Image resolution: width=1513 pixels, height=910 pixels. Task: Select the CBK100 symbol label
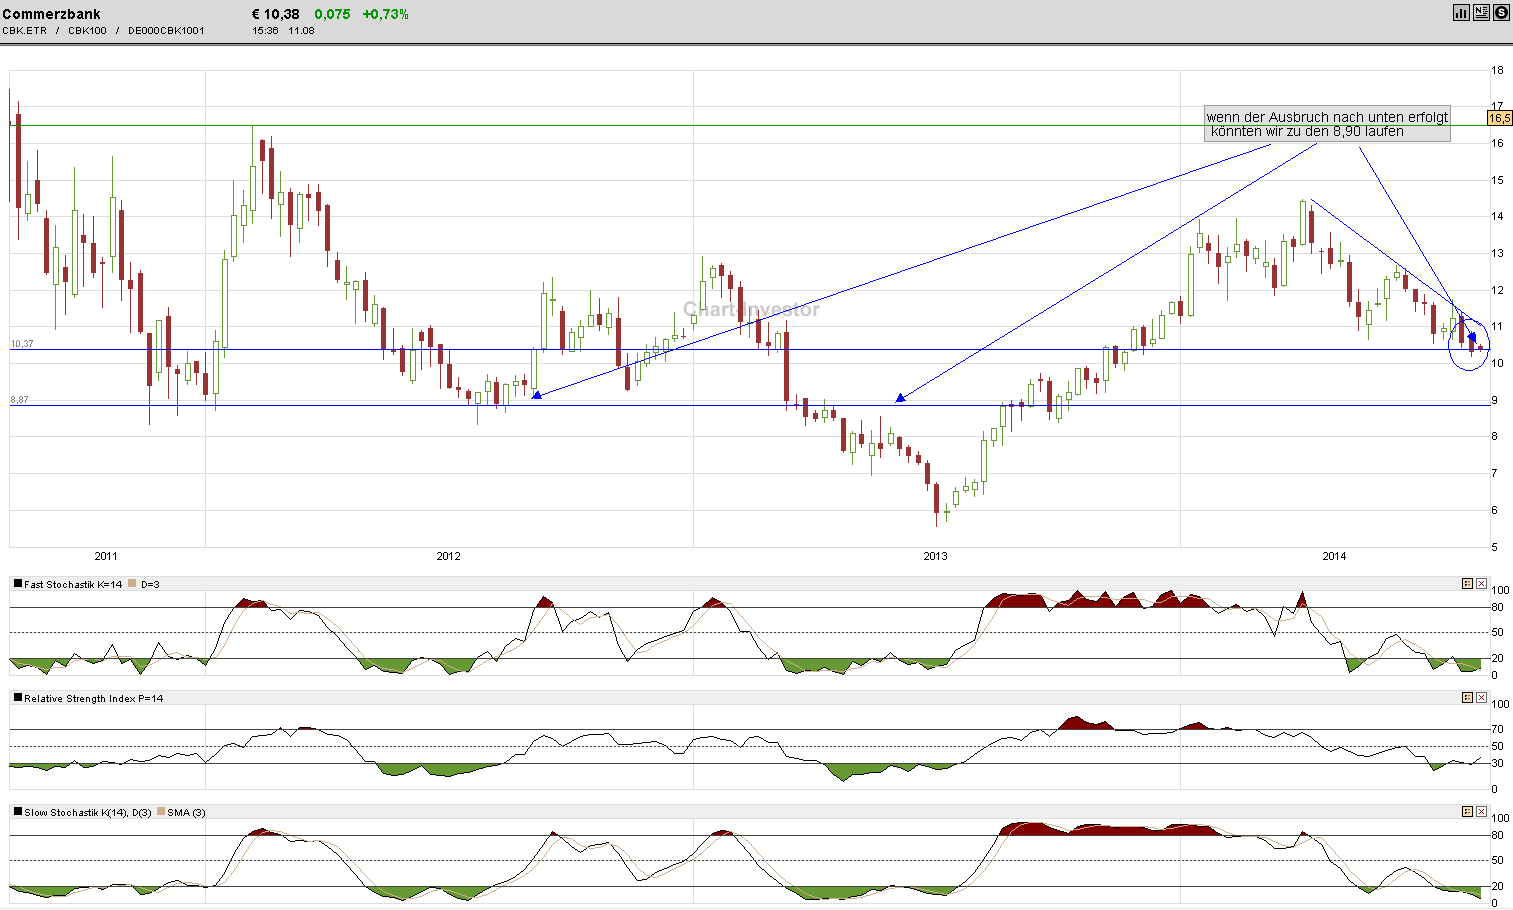(87, 30)
